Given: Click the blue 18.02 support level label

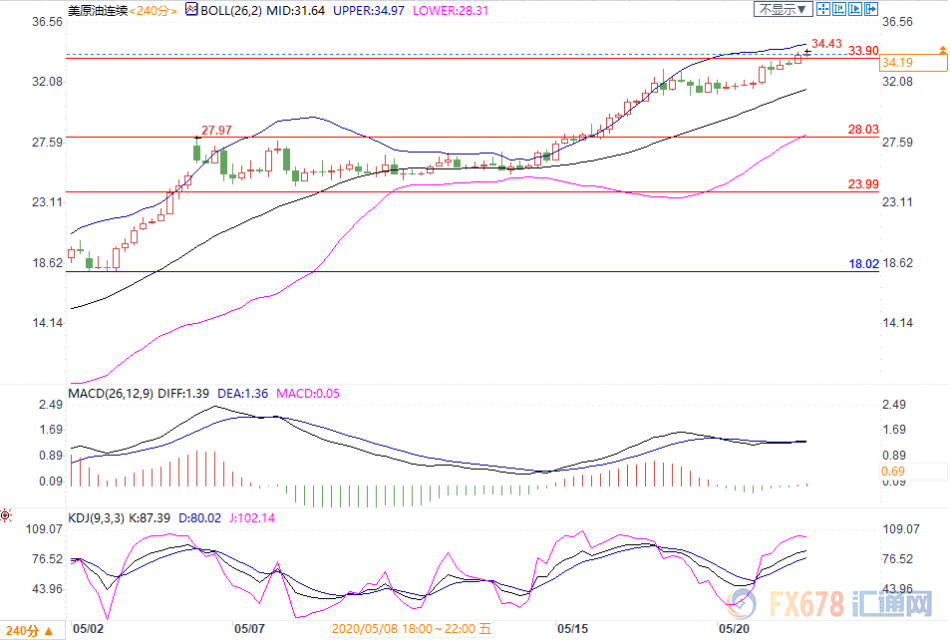Looking at the screenshot, I should click(862, 263).
